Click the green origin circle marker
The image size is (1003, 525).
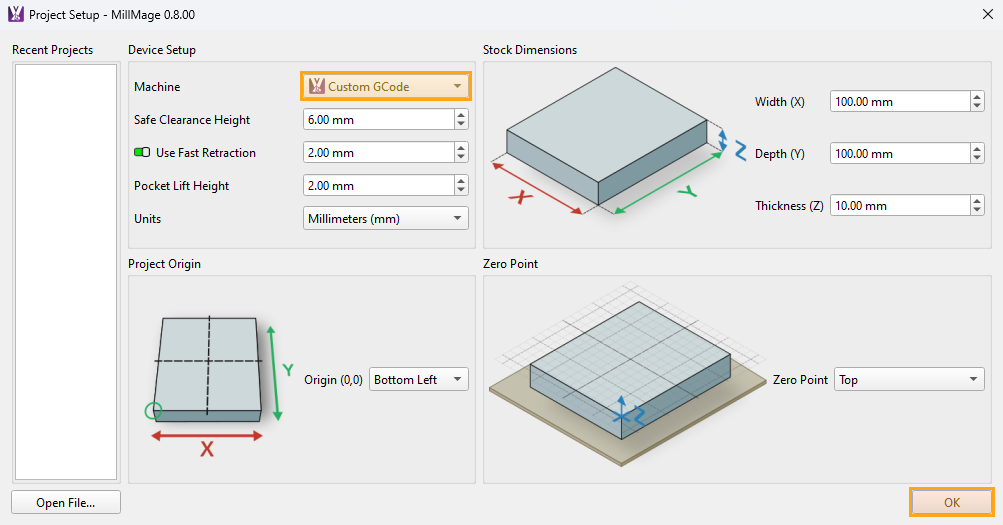tap(152, 410)
